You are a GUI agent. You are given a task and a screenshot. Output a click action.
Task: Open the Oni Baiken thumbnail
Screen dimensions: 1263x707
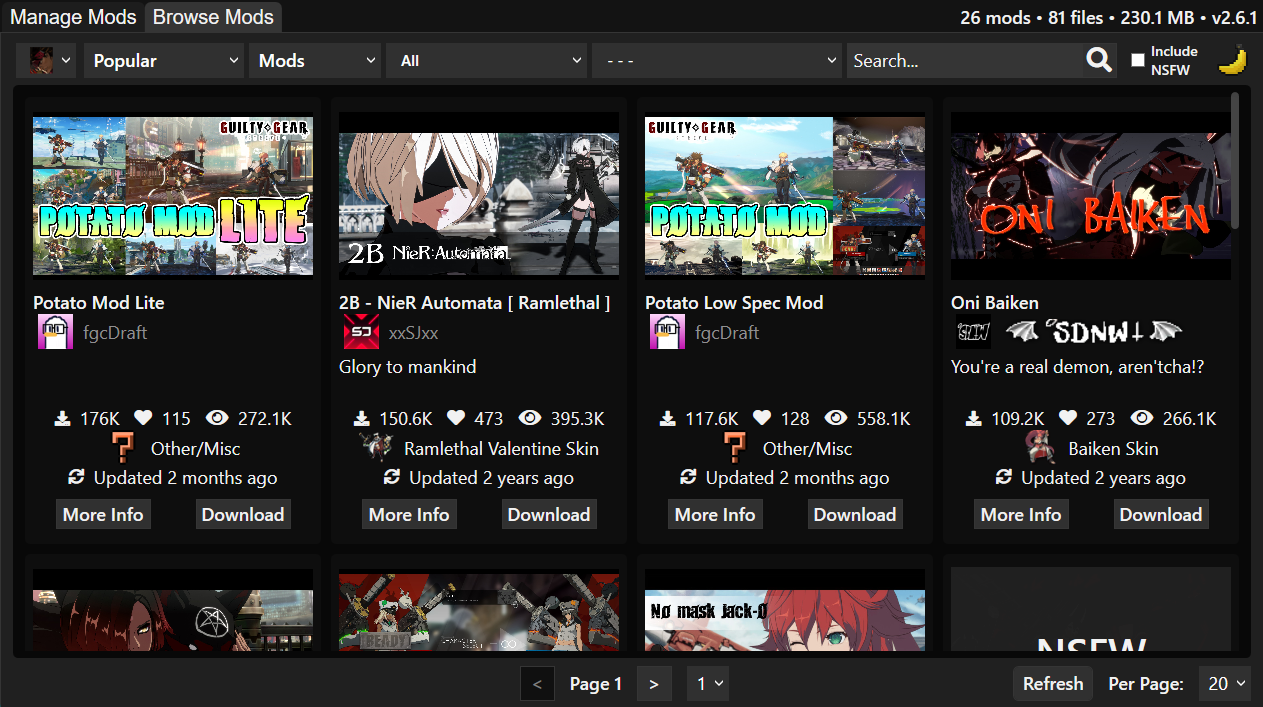pos(1091,196)
